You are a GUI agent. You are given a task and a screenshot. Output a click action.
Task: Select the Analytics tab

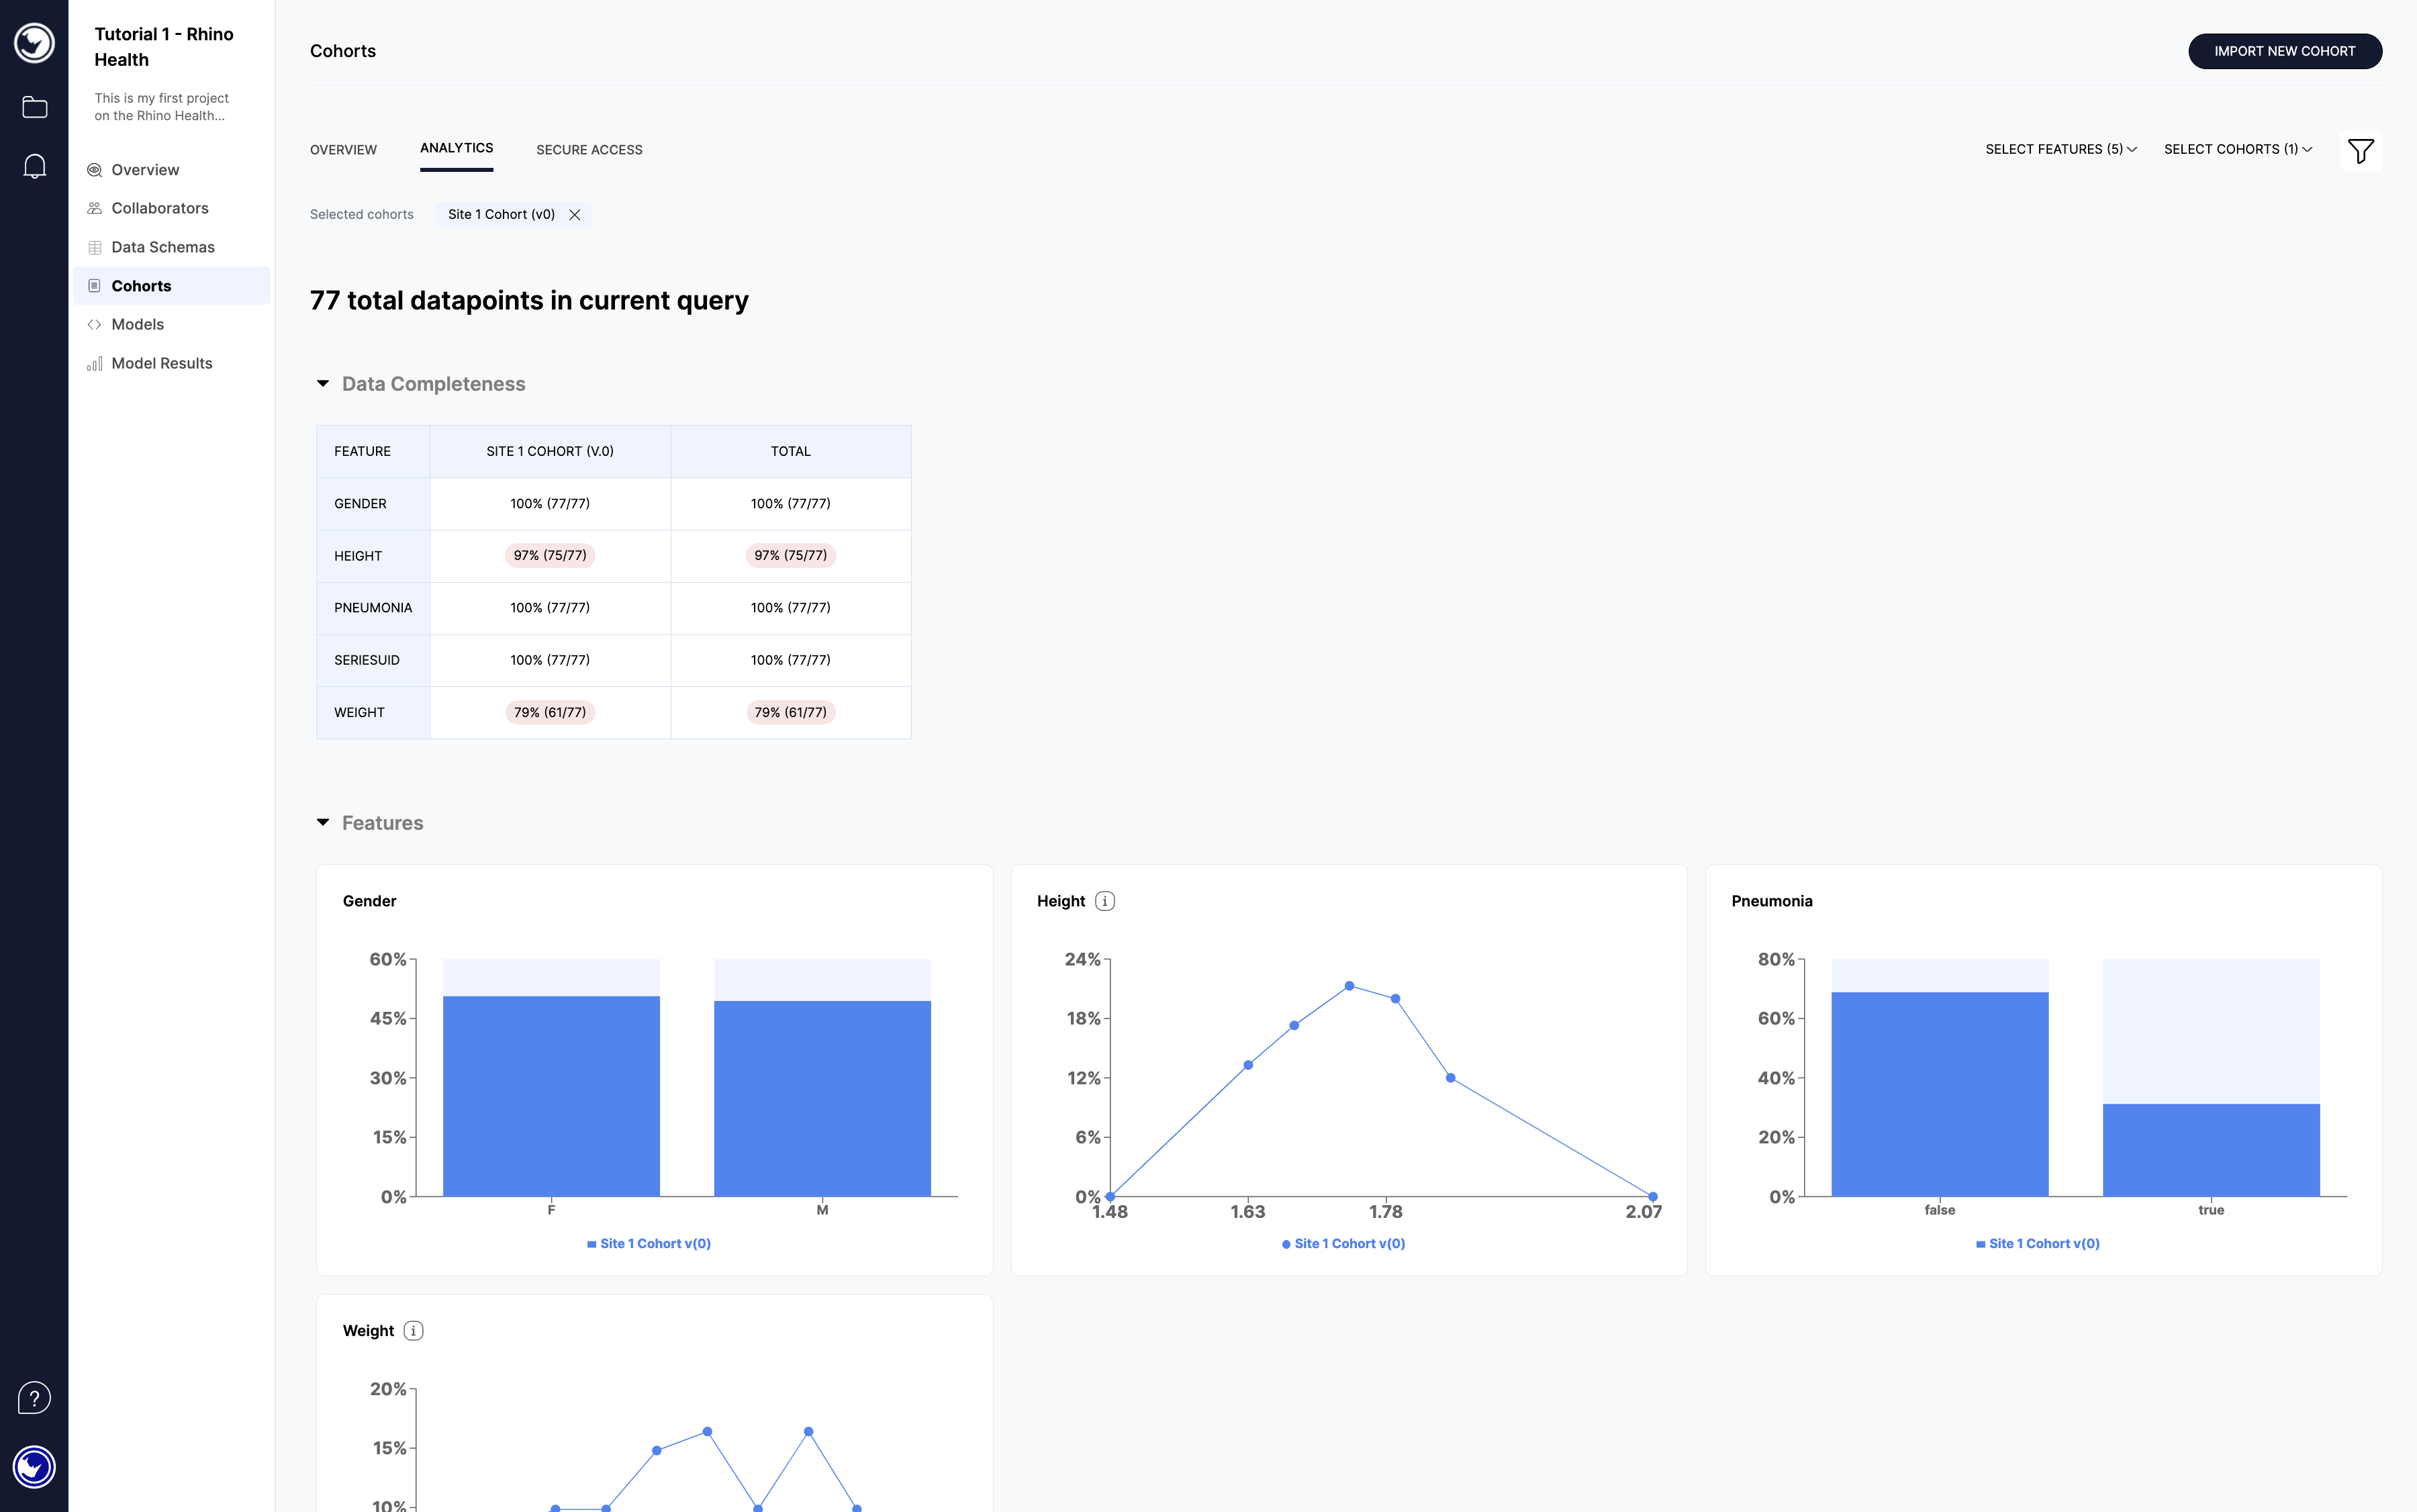456,148
